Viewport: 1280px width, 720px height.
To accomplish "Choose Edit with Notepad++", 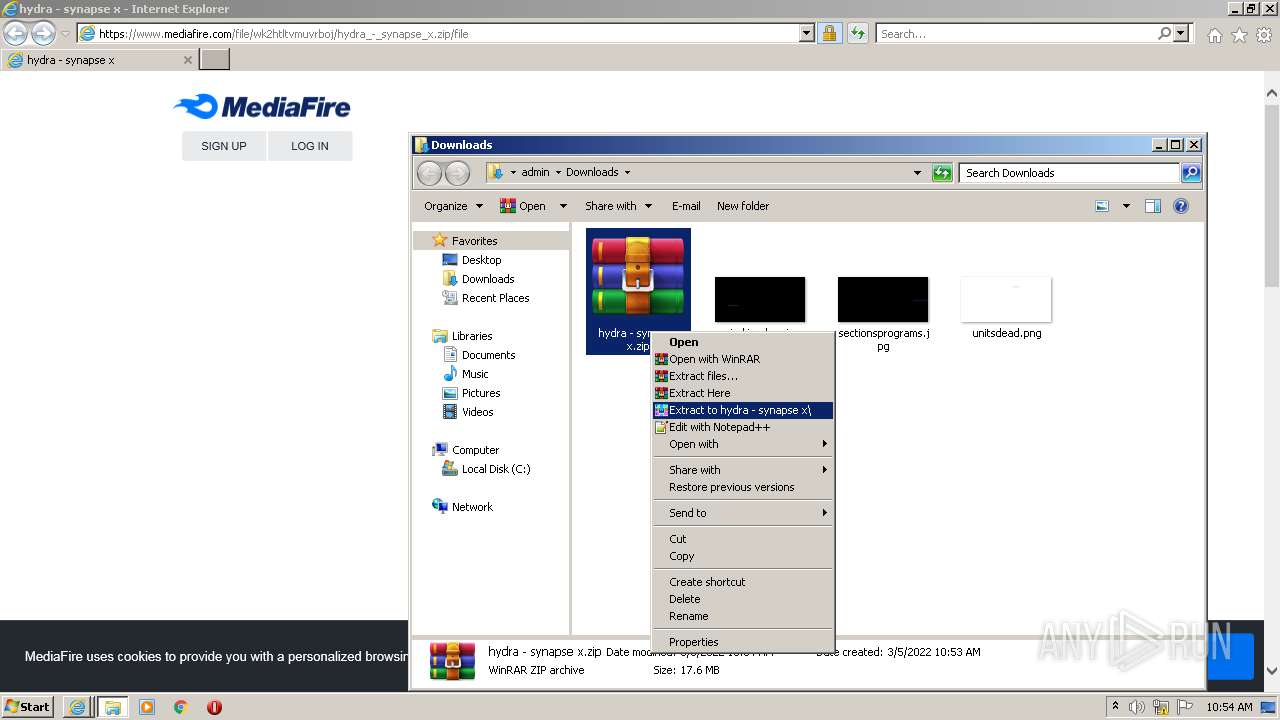I will (742, 427).
